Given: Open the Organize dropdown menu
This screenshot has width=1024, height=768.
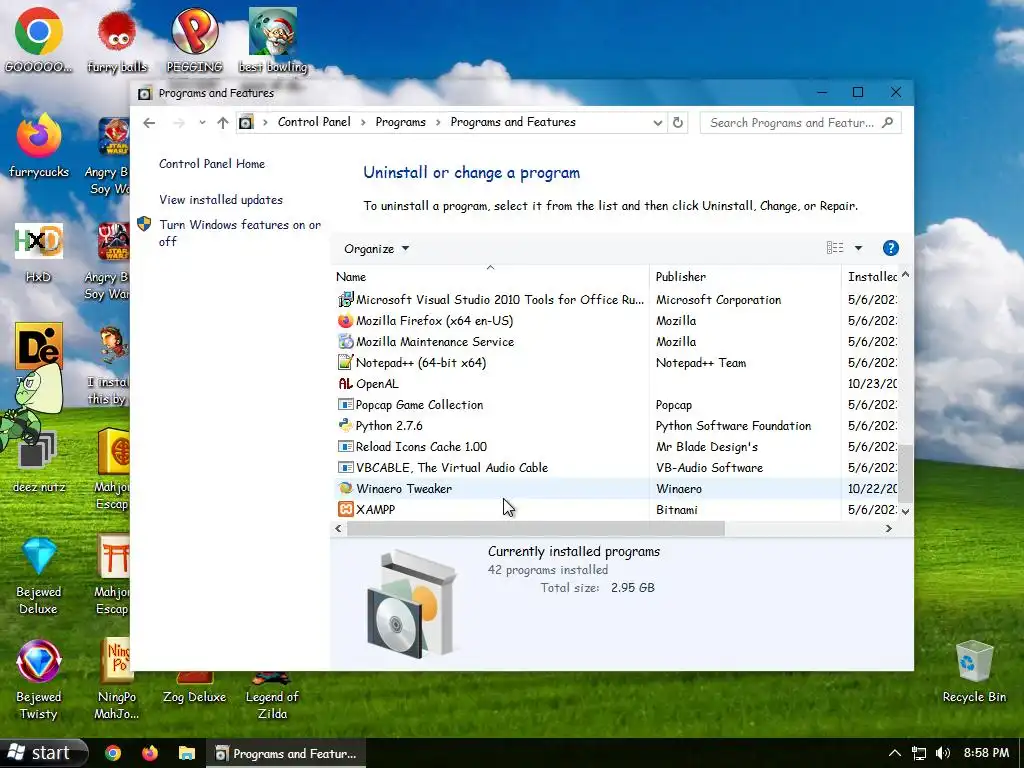Looking at the screenshot, I should (x=376, y=249).
